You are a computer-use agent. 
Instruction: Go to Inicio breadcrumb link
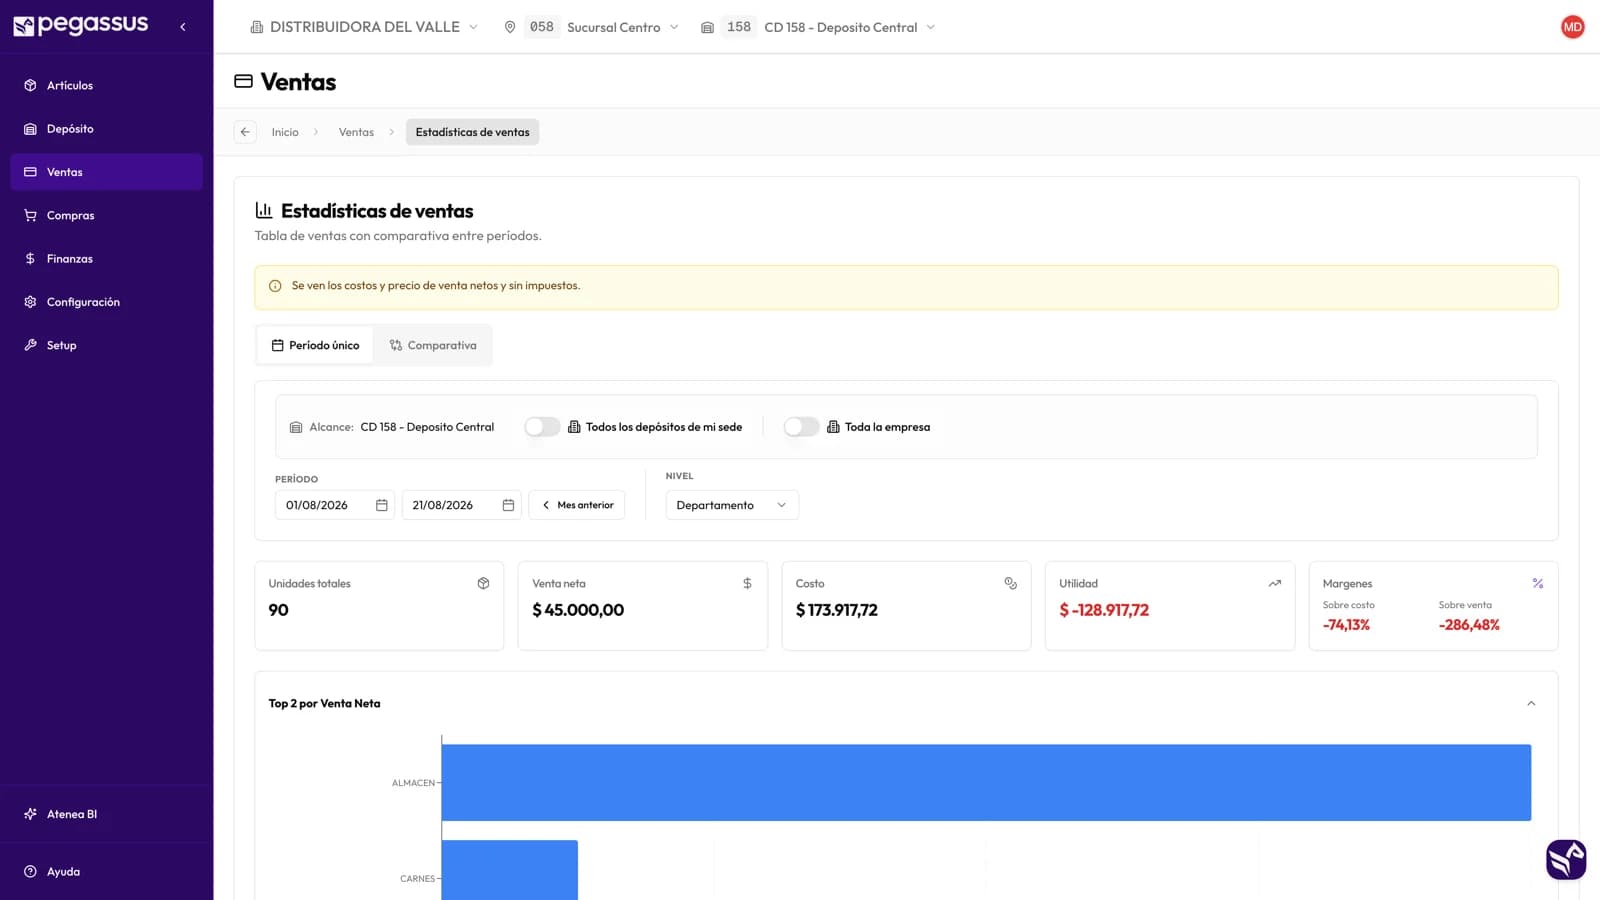click(x=285, y=132)
